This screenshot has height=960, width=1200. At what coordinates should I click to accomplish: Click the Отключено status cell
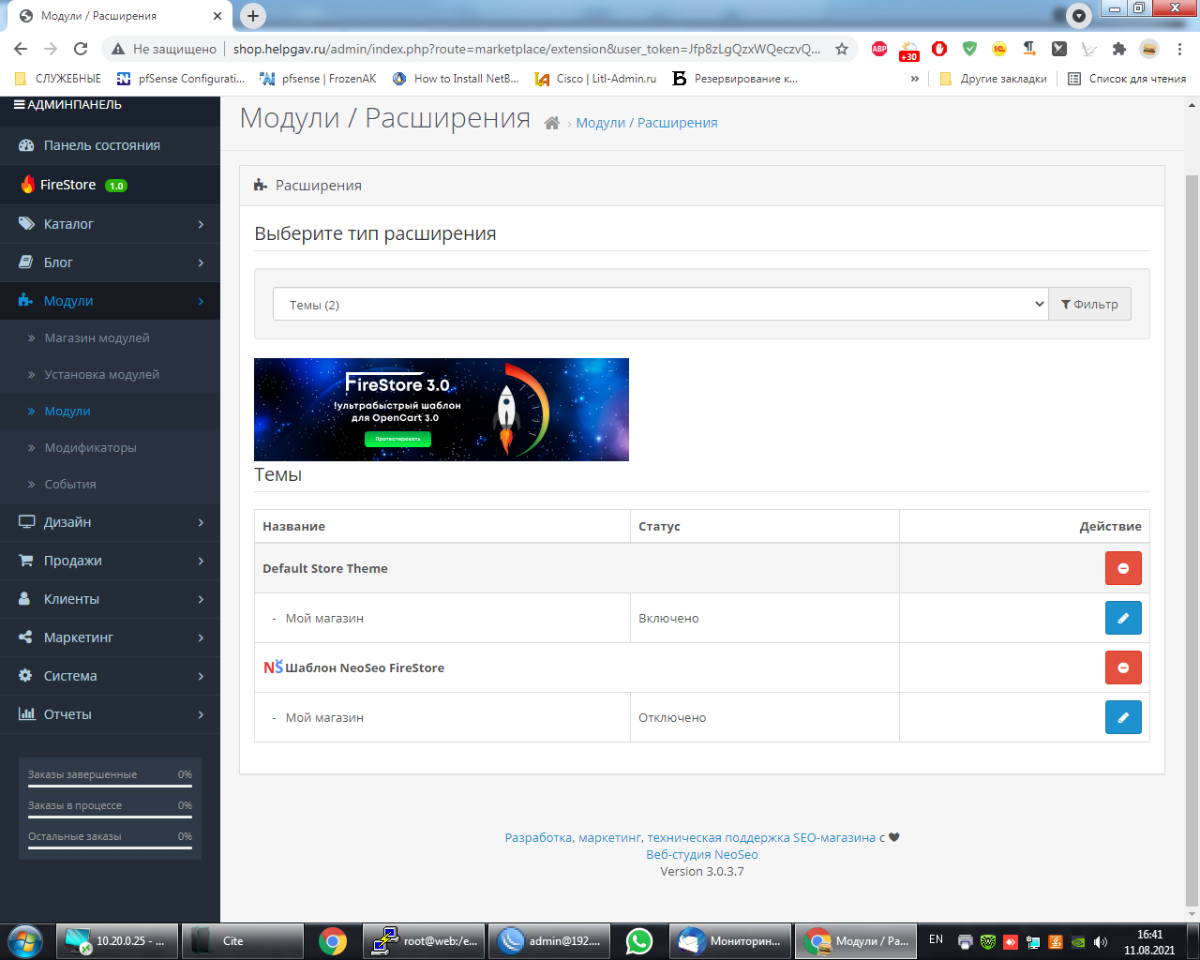coord(765,717)
